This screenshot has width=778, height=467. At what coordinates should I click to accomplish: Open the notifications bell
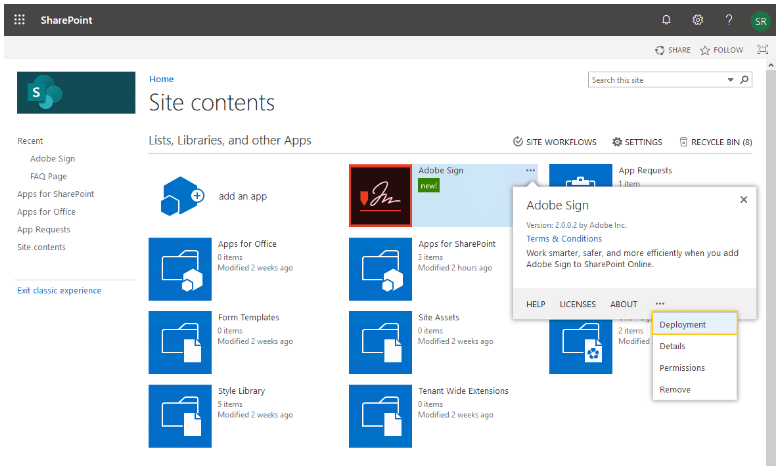(666, 20)
